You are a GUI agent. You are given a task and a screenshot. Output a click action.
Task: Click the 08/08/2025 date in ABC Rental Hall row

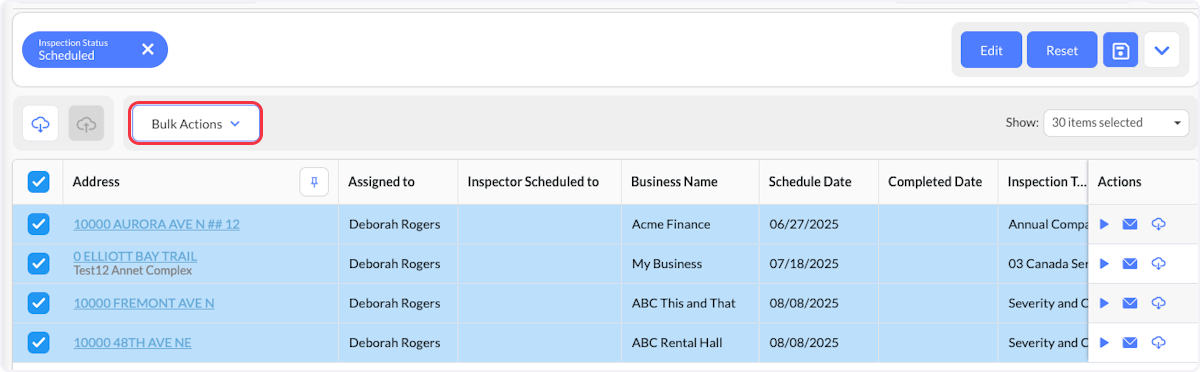[x=803, y=343]
